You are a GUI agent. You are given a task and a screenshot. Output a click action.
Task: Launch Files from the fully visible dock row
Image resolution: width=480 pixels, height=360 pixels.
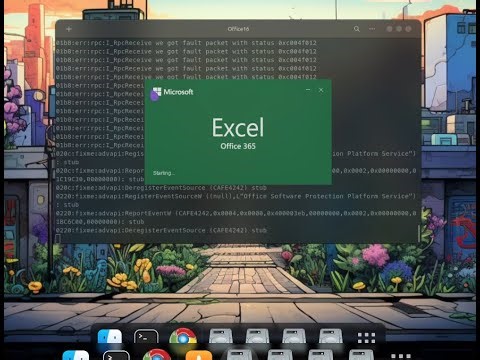point(110,337)
